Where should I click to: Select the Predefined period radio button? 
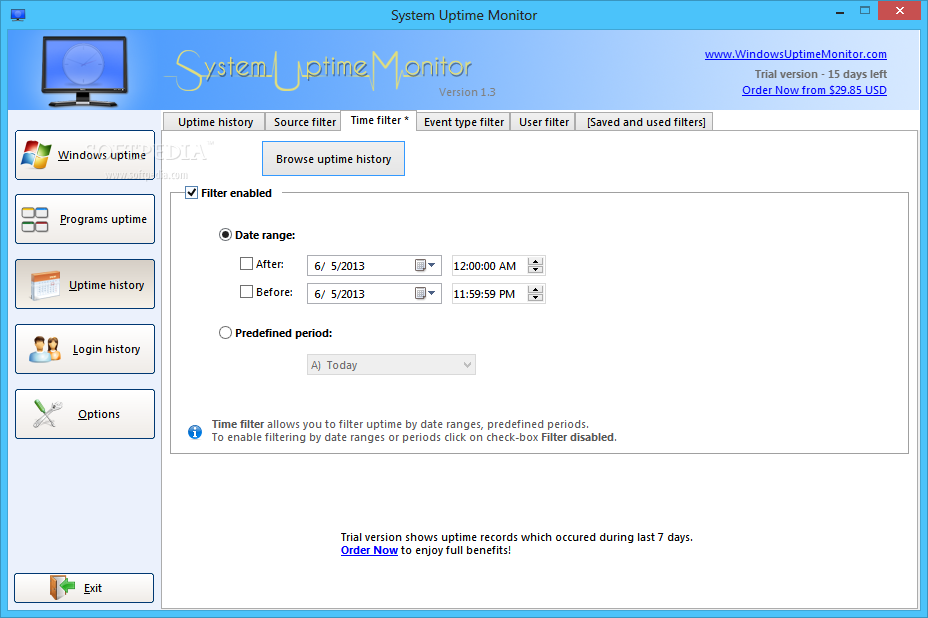pyautogui.click(x=225, y=333)
